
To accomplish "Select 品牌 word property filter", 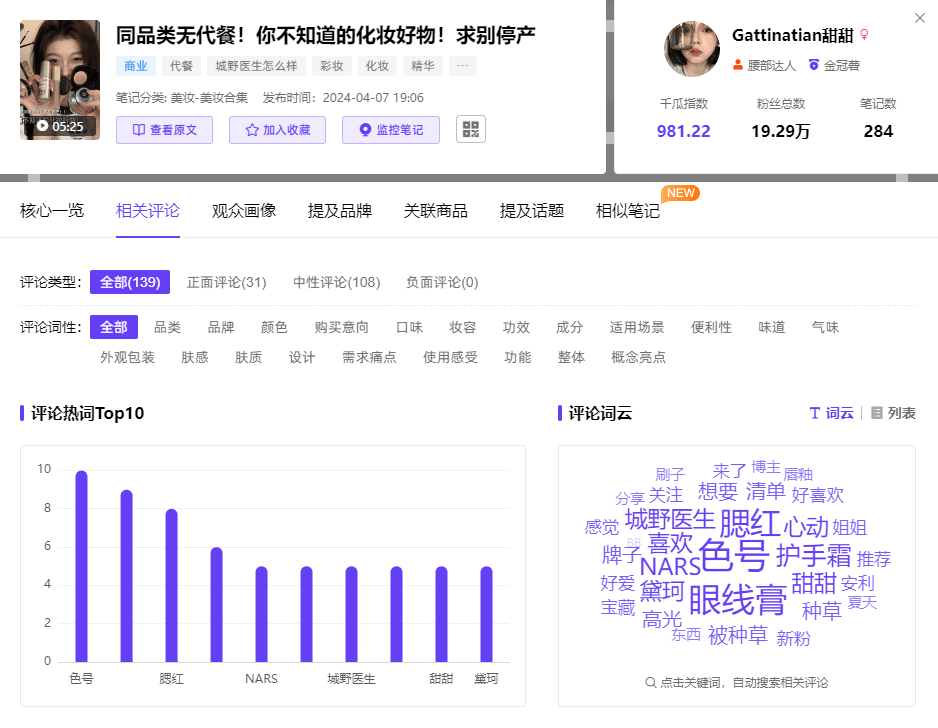I will pos(221,327).
